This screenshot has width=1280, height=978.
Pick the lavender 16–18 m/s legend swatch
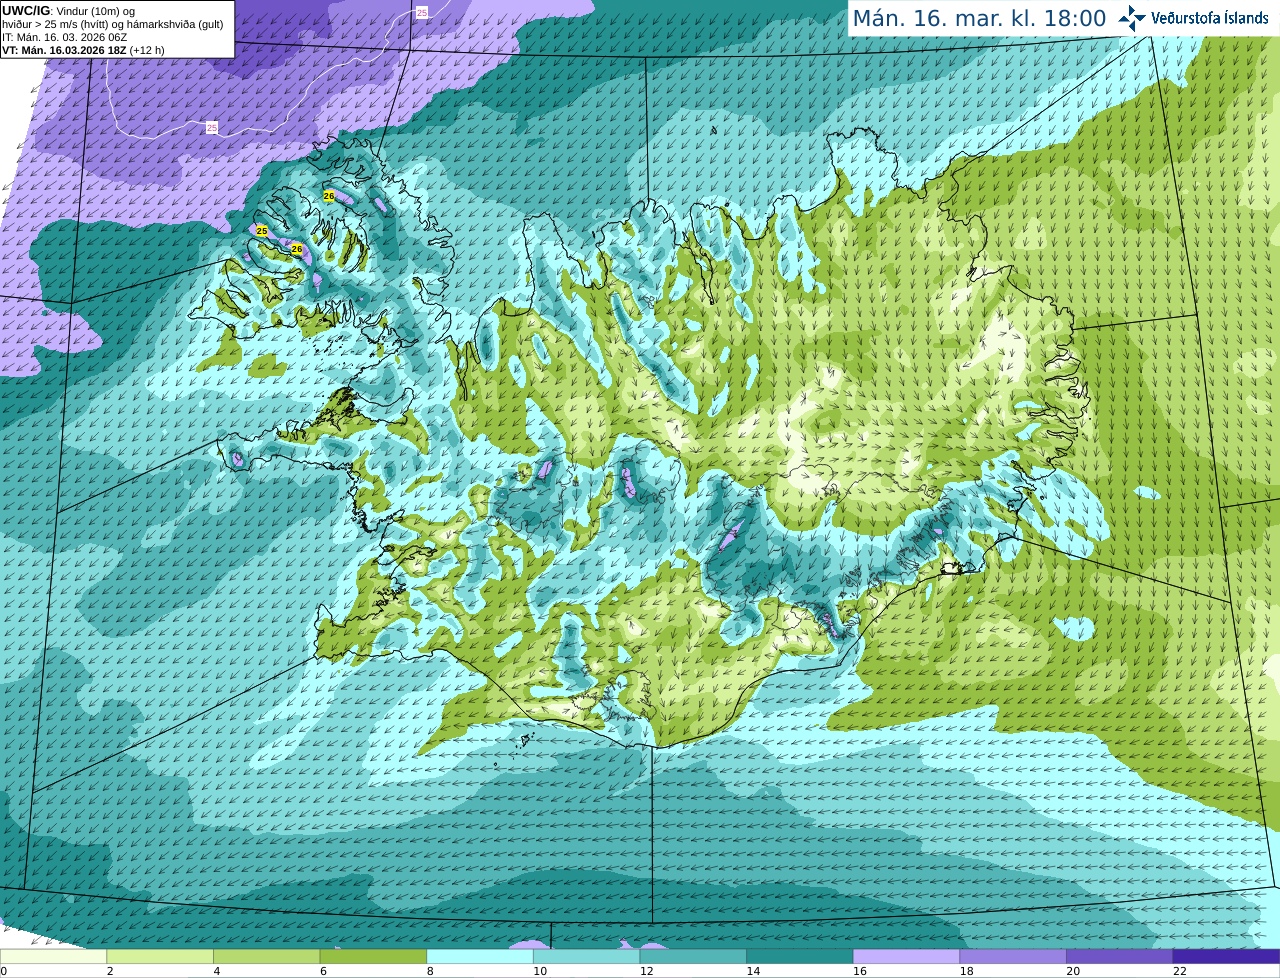coord(906,956)
